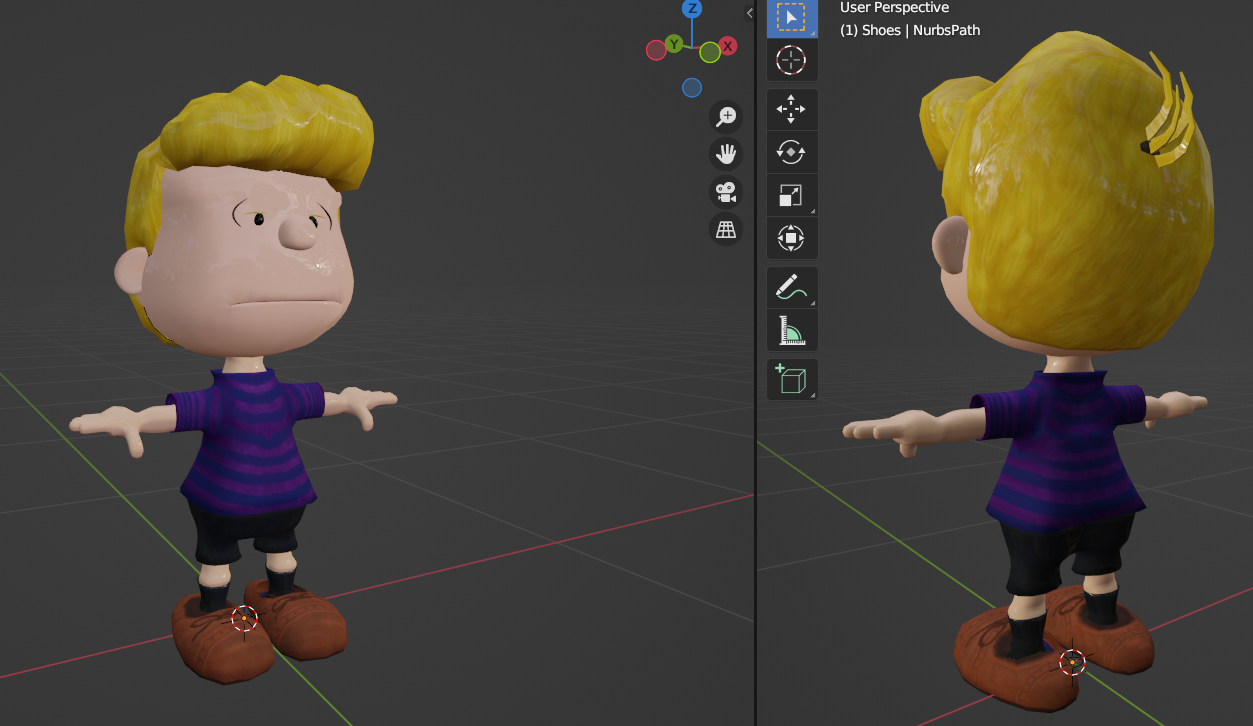The image size is (1253, 726).
Task: Click the unlabeled blue negative Z gizmo circle
Action: pyautogui.click(x=692, y=88)
